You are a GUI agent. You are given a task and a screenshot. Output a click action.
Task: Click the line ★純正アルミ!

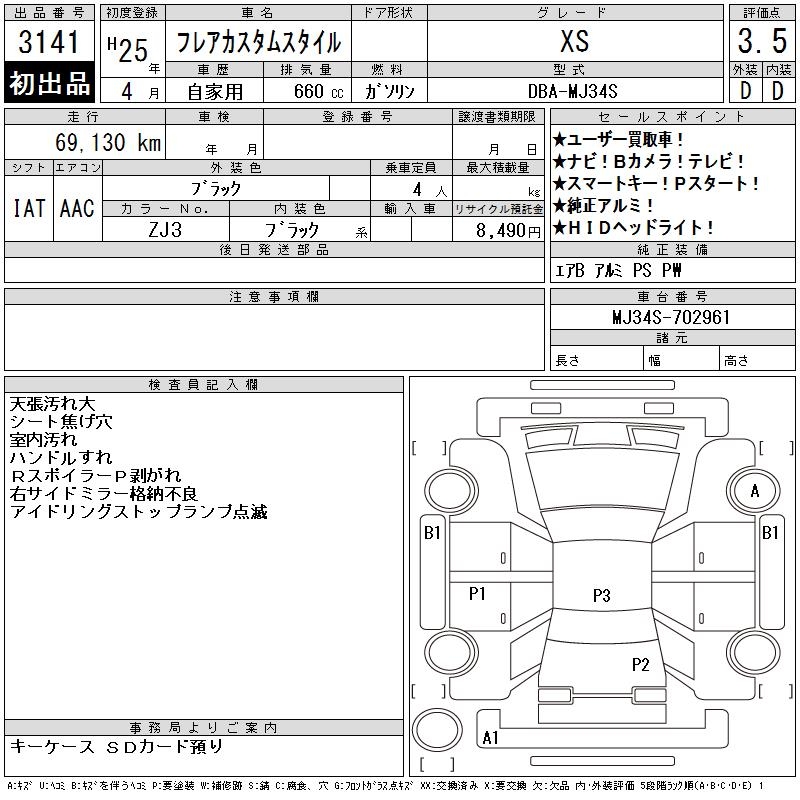click(603, 205)
